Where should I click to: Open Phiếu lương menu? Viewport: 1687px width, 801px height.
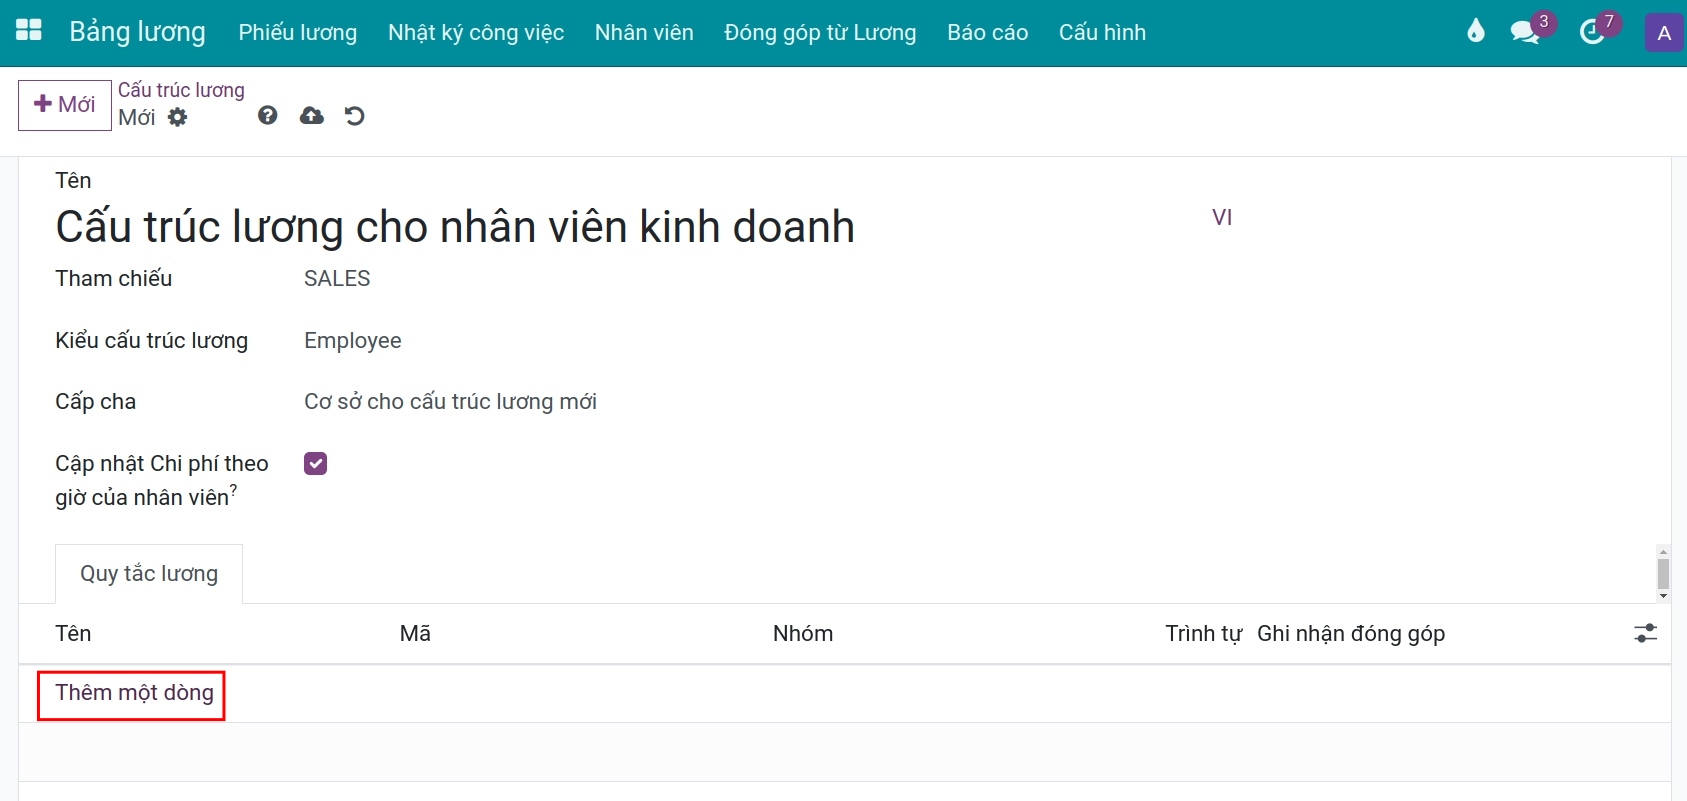coord(298,32)
